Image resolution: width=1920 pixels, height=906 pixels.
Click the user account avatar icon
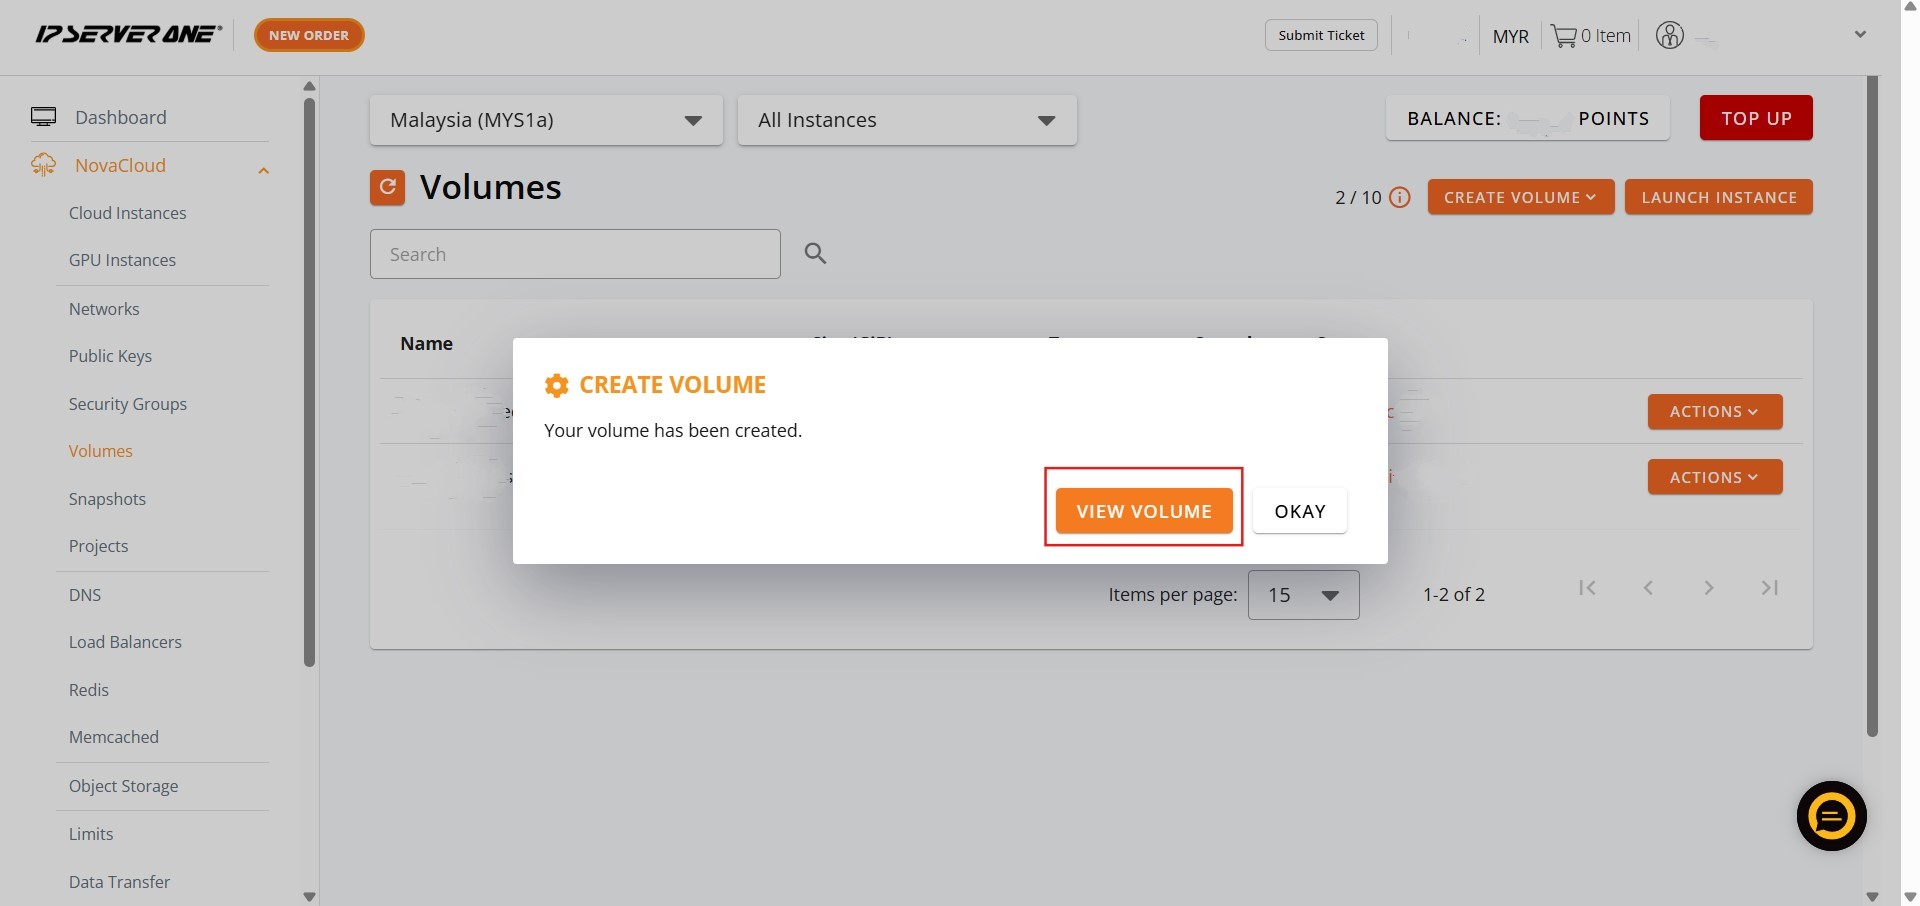click(1669, 36)
